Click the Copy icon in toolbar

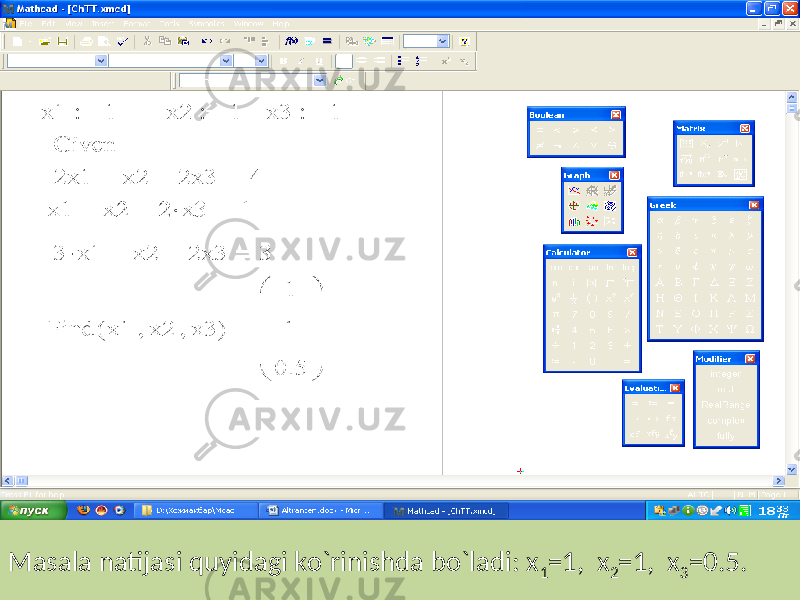pos(165,41)
